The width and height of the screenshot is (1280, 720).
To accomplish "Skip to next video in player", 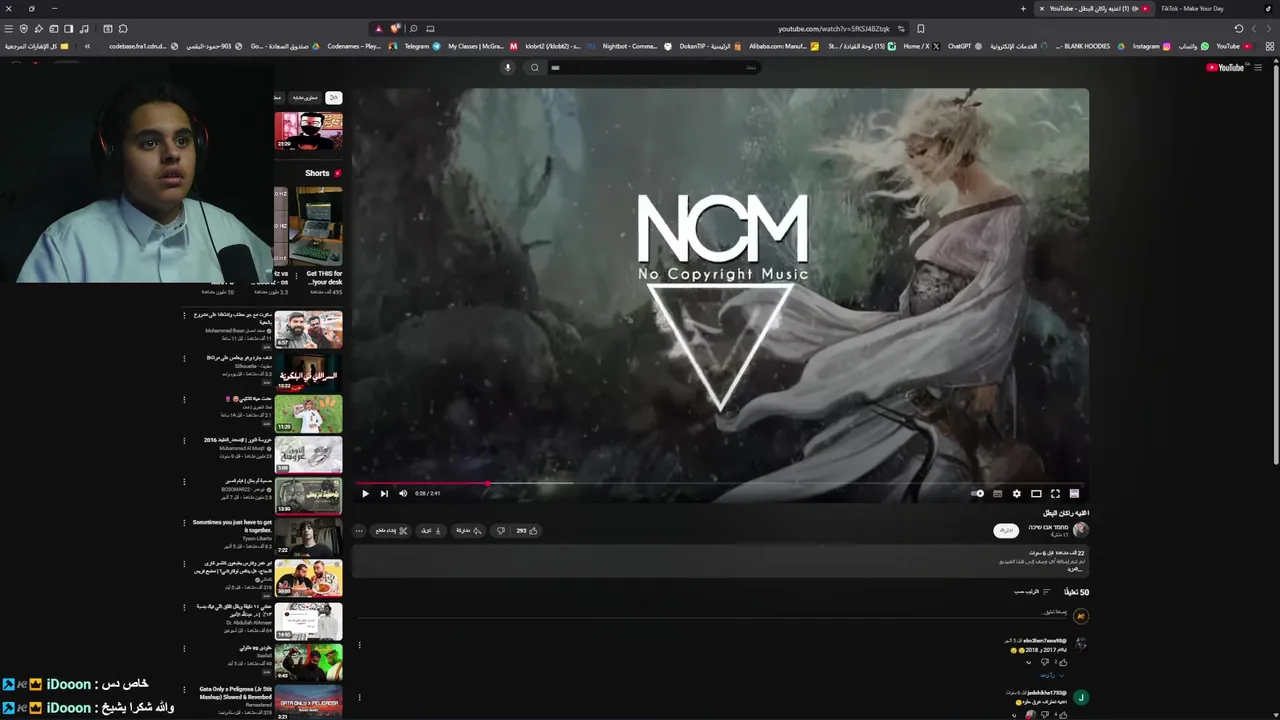I will (384, 493).
